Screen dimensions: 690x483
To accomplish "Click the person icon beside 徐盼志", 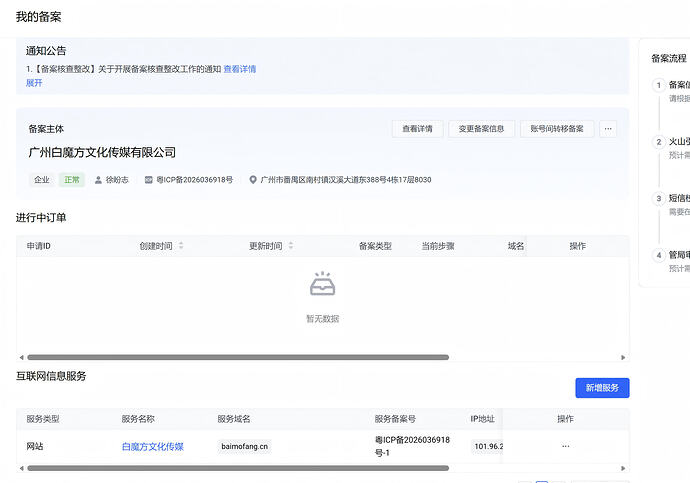I will pos(98,180).
